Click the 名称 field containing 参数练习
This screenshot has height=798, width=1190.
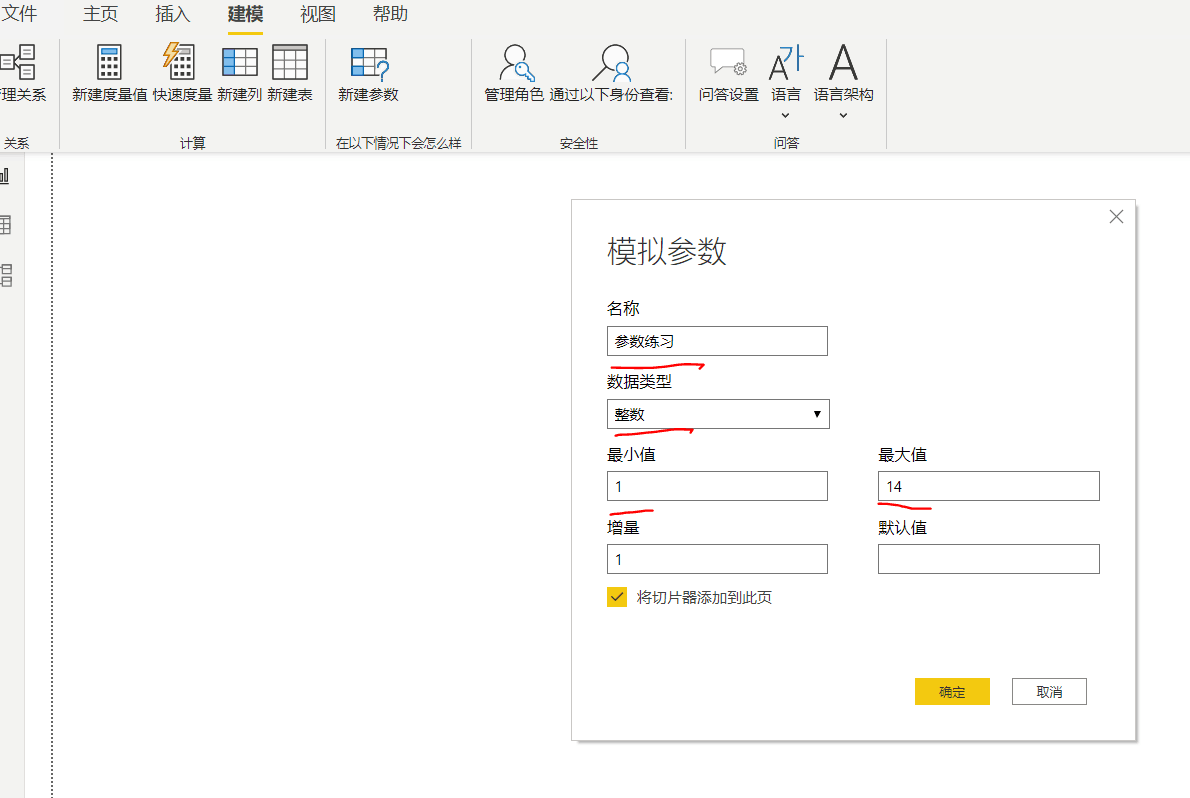(x=717, y=341)
